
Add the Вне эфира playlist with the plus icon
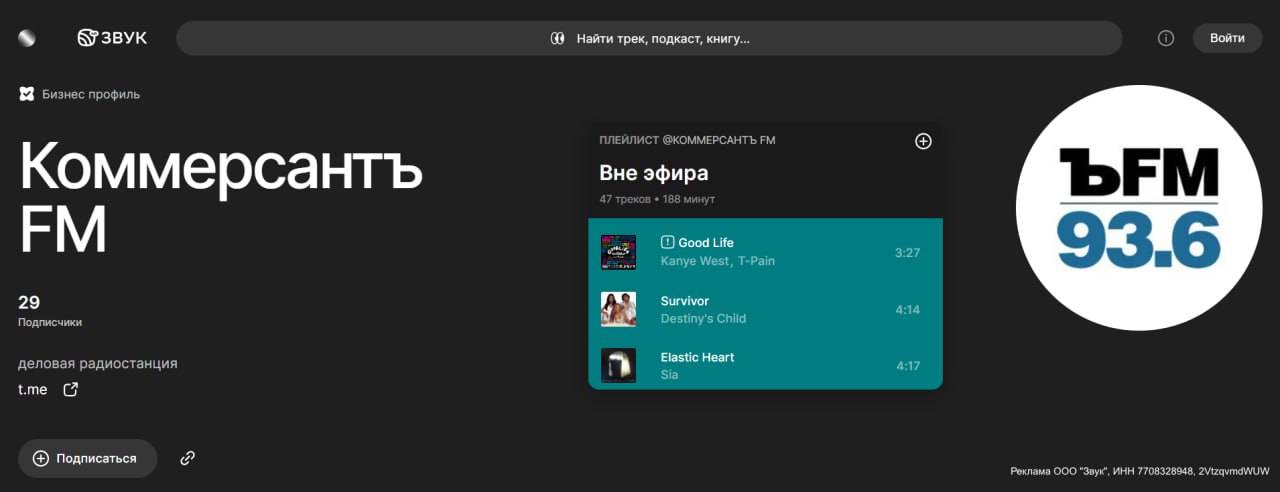923,141
